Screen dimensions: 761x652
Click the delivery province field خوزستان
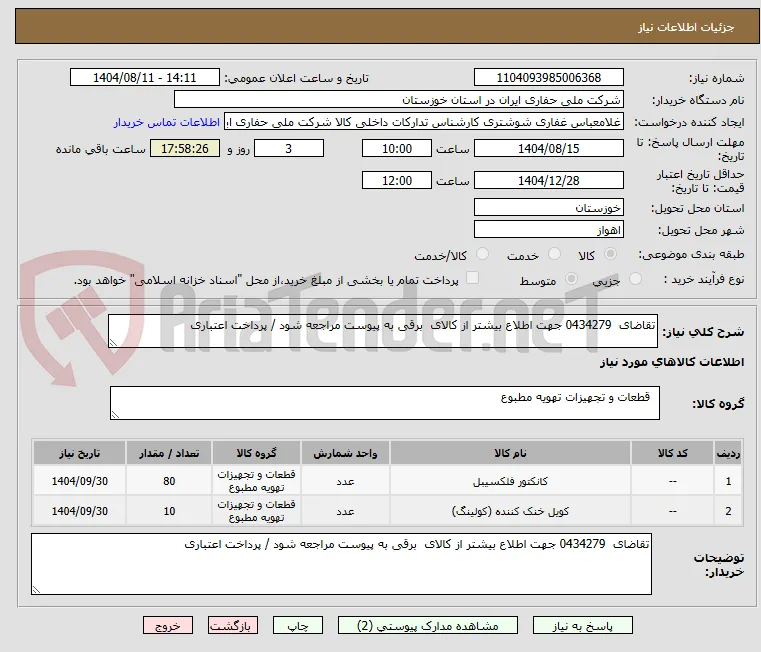(548, 208)
